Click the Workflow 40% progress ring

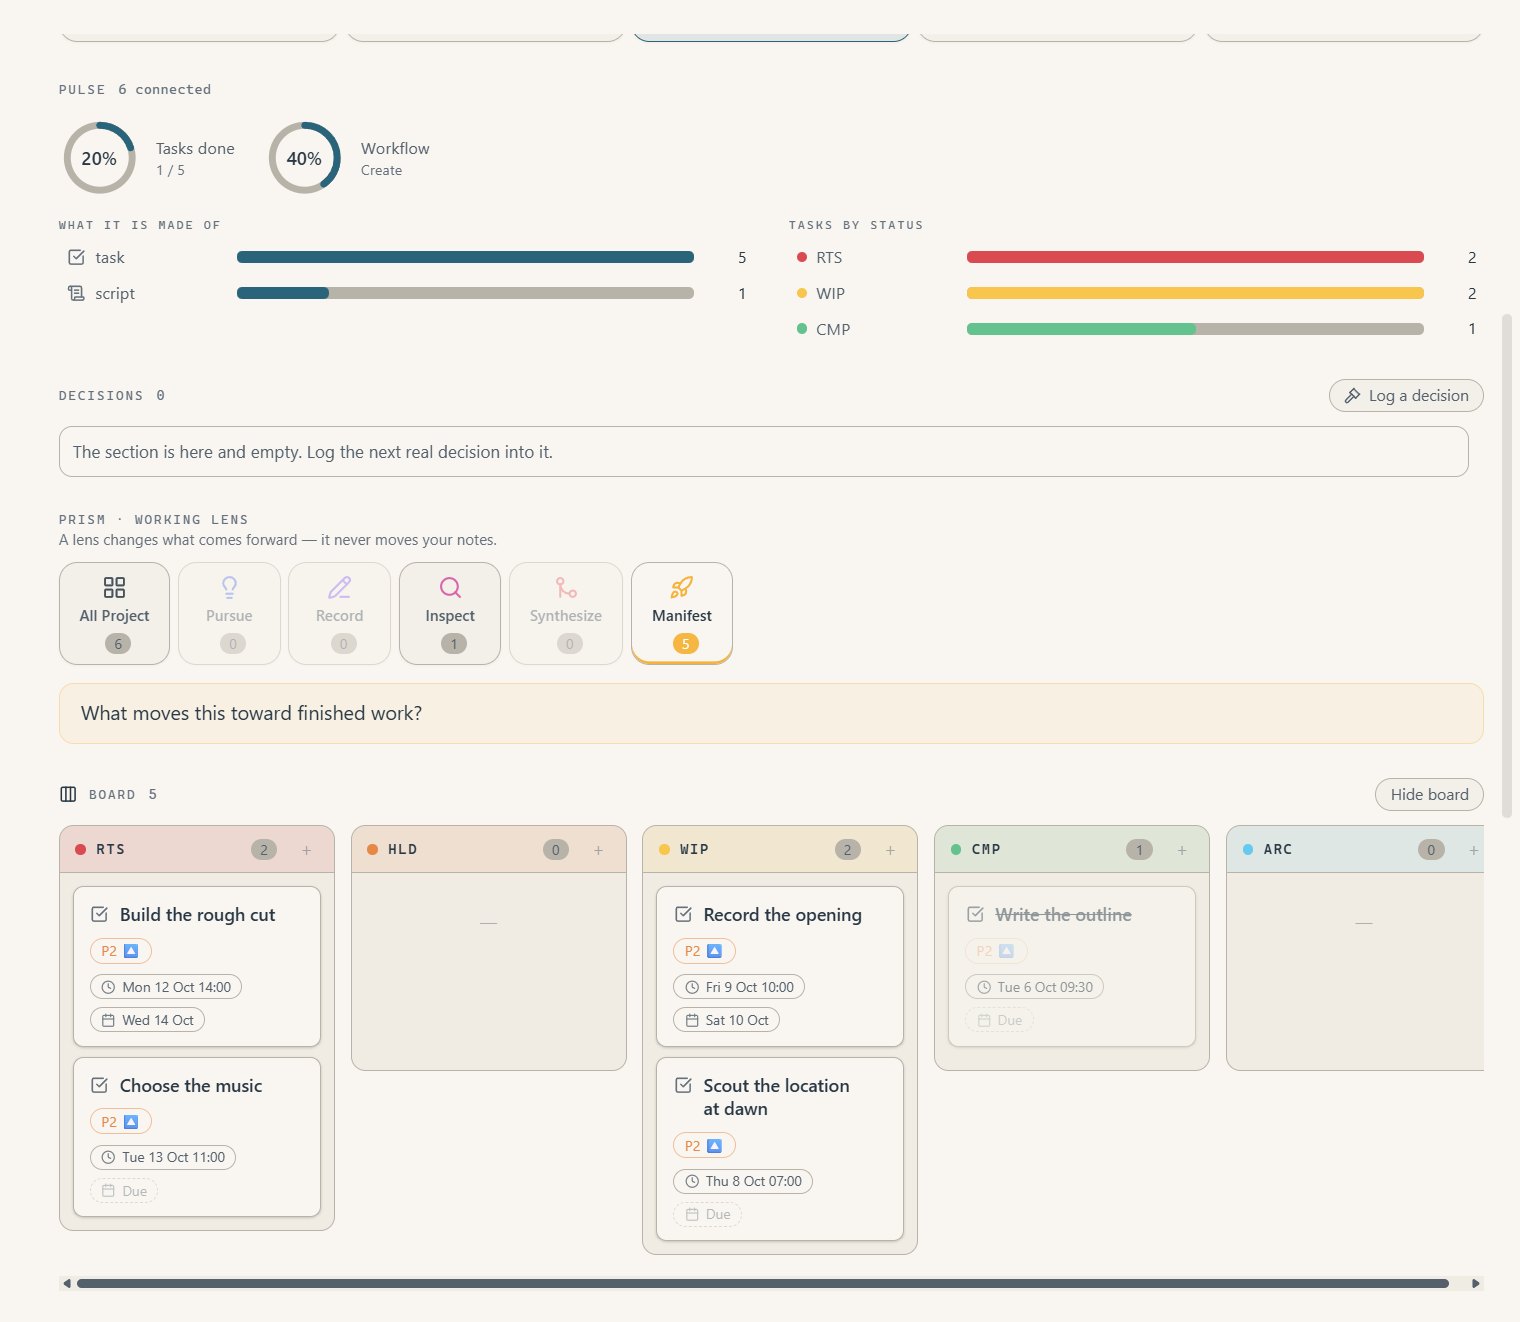tap(304, 158)
